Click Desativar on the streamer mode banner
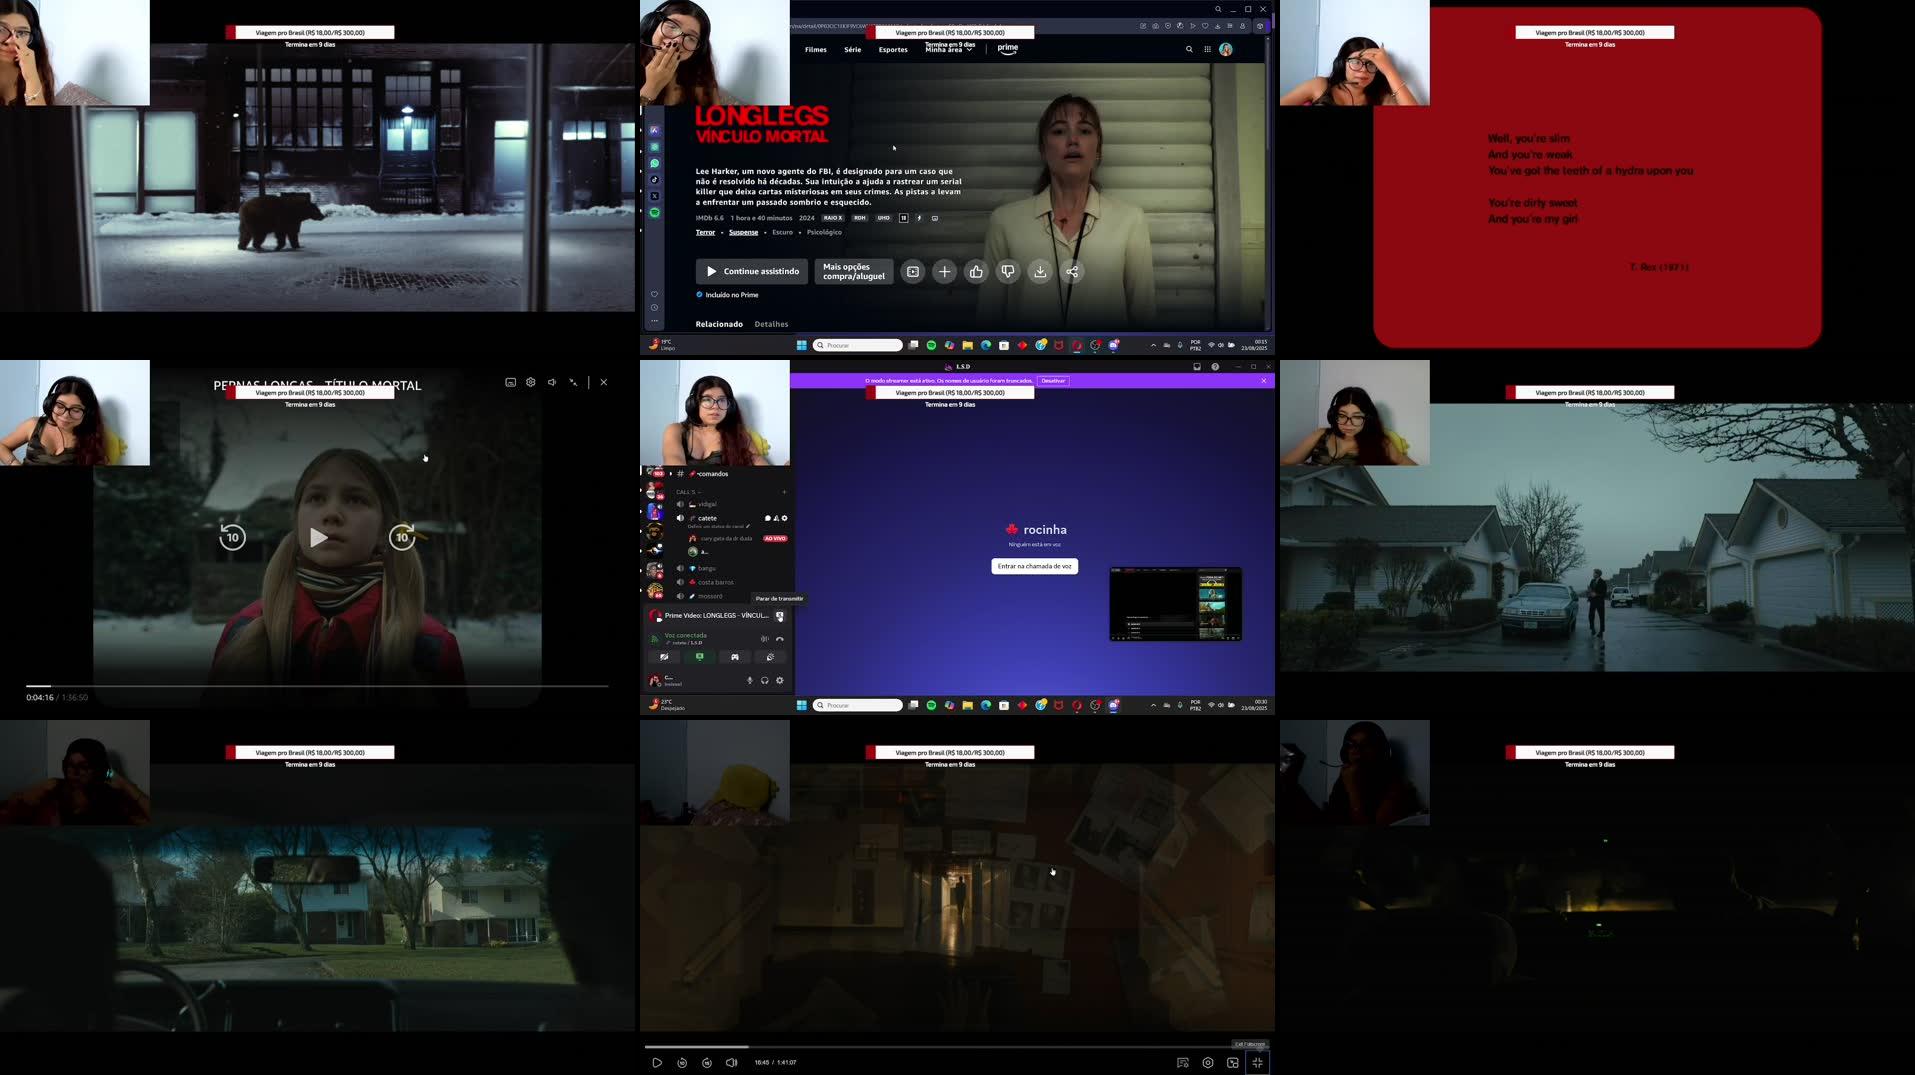 pos(1053,381)
